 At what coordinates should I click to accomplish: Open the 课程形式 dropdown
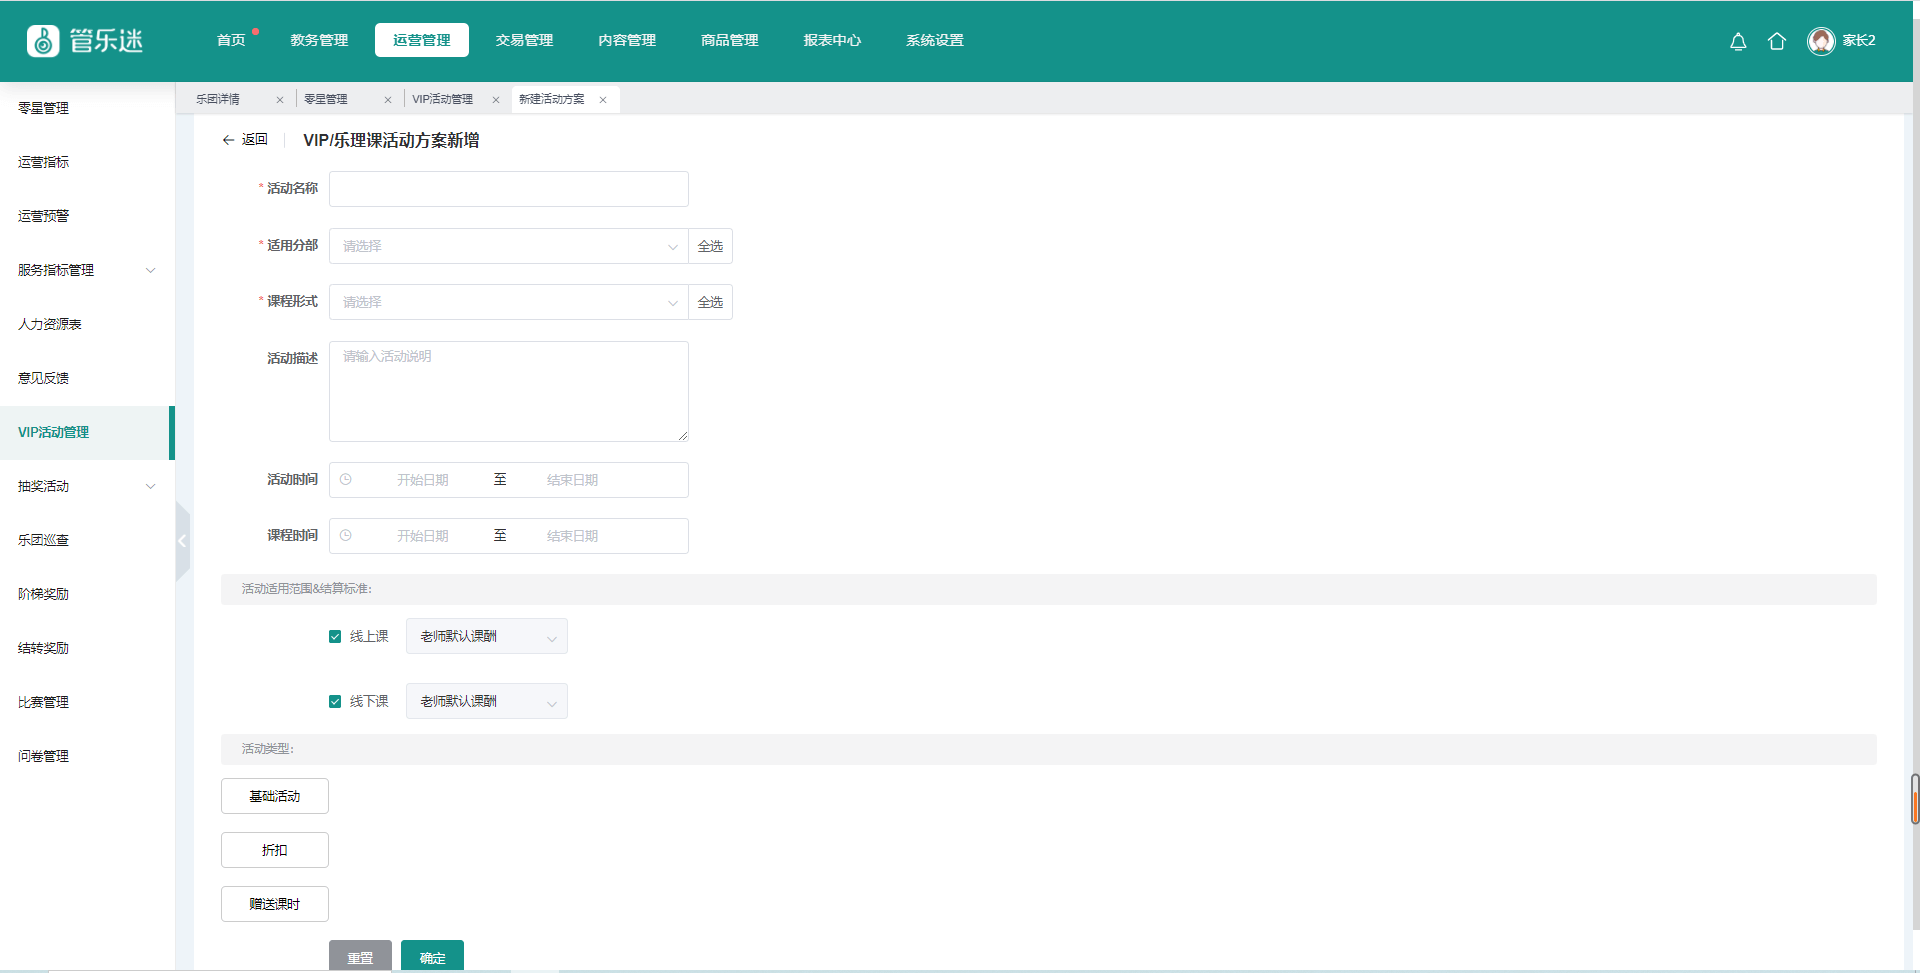508,302
